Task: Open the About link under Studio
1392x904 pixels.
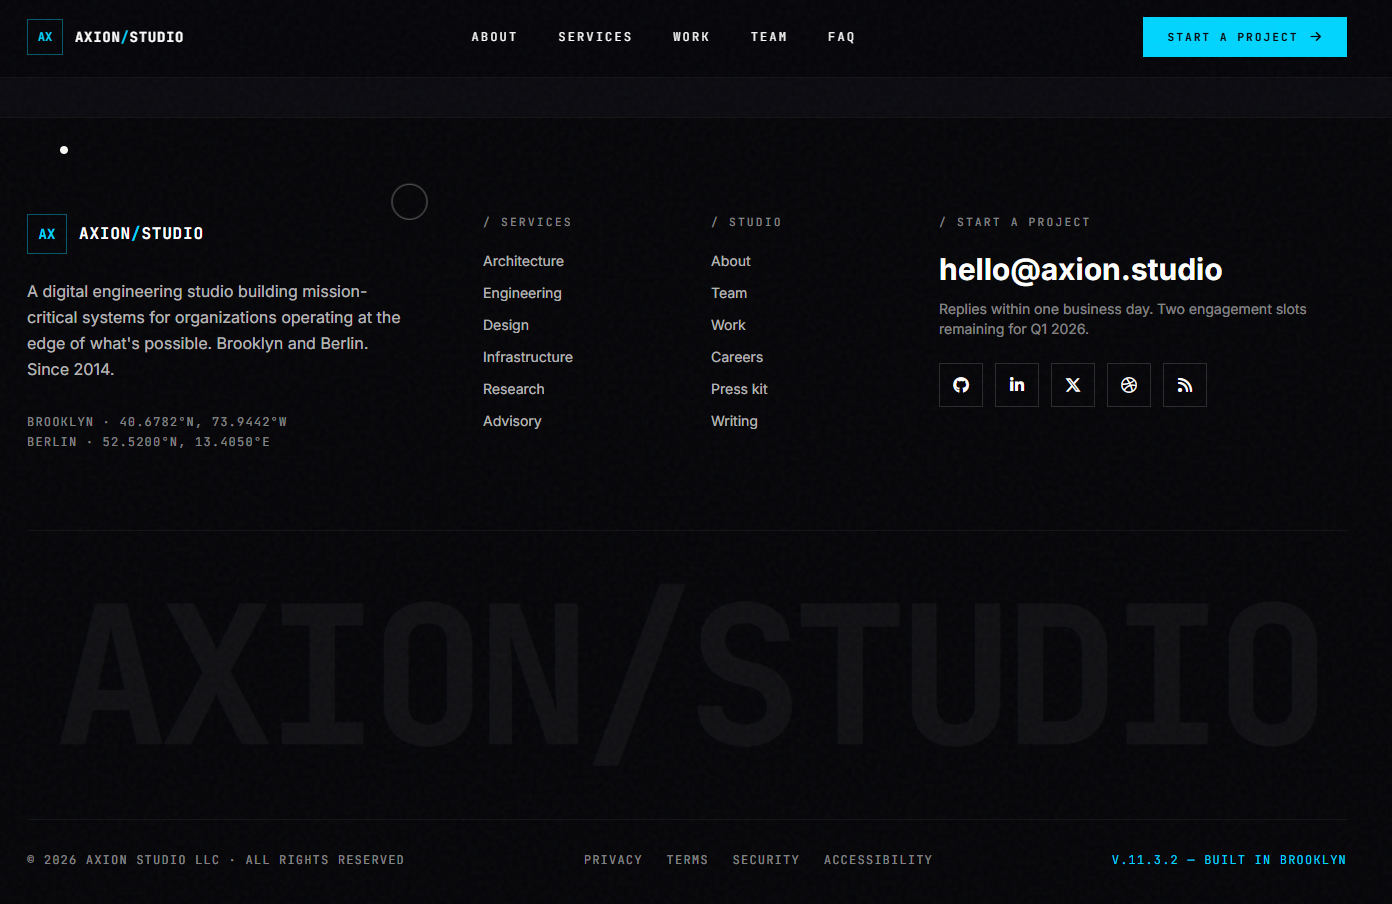Action: click(731, 261)
